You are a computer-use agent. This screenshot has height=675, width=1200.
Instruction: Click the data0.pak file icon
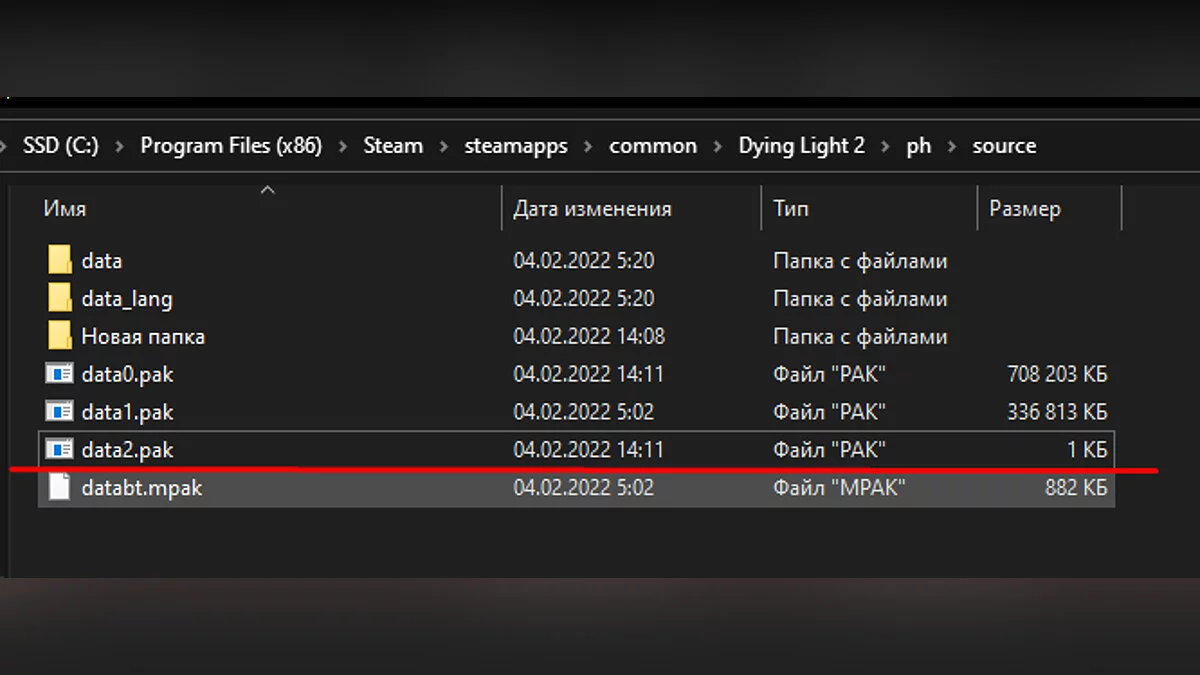(x=60, y=374)
